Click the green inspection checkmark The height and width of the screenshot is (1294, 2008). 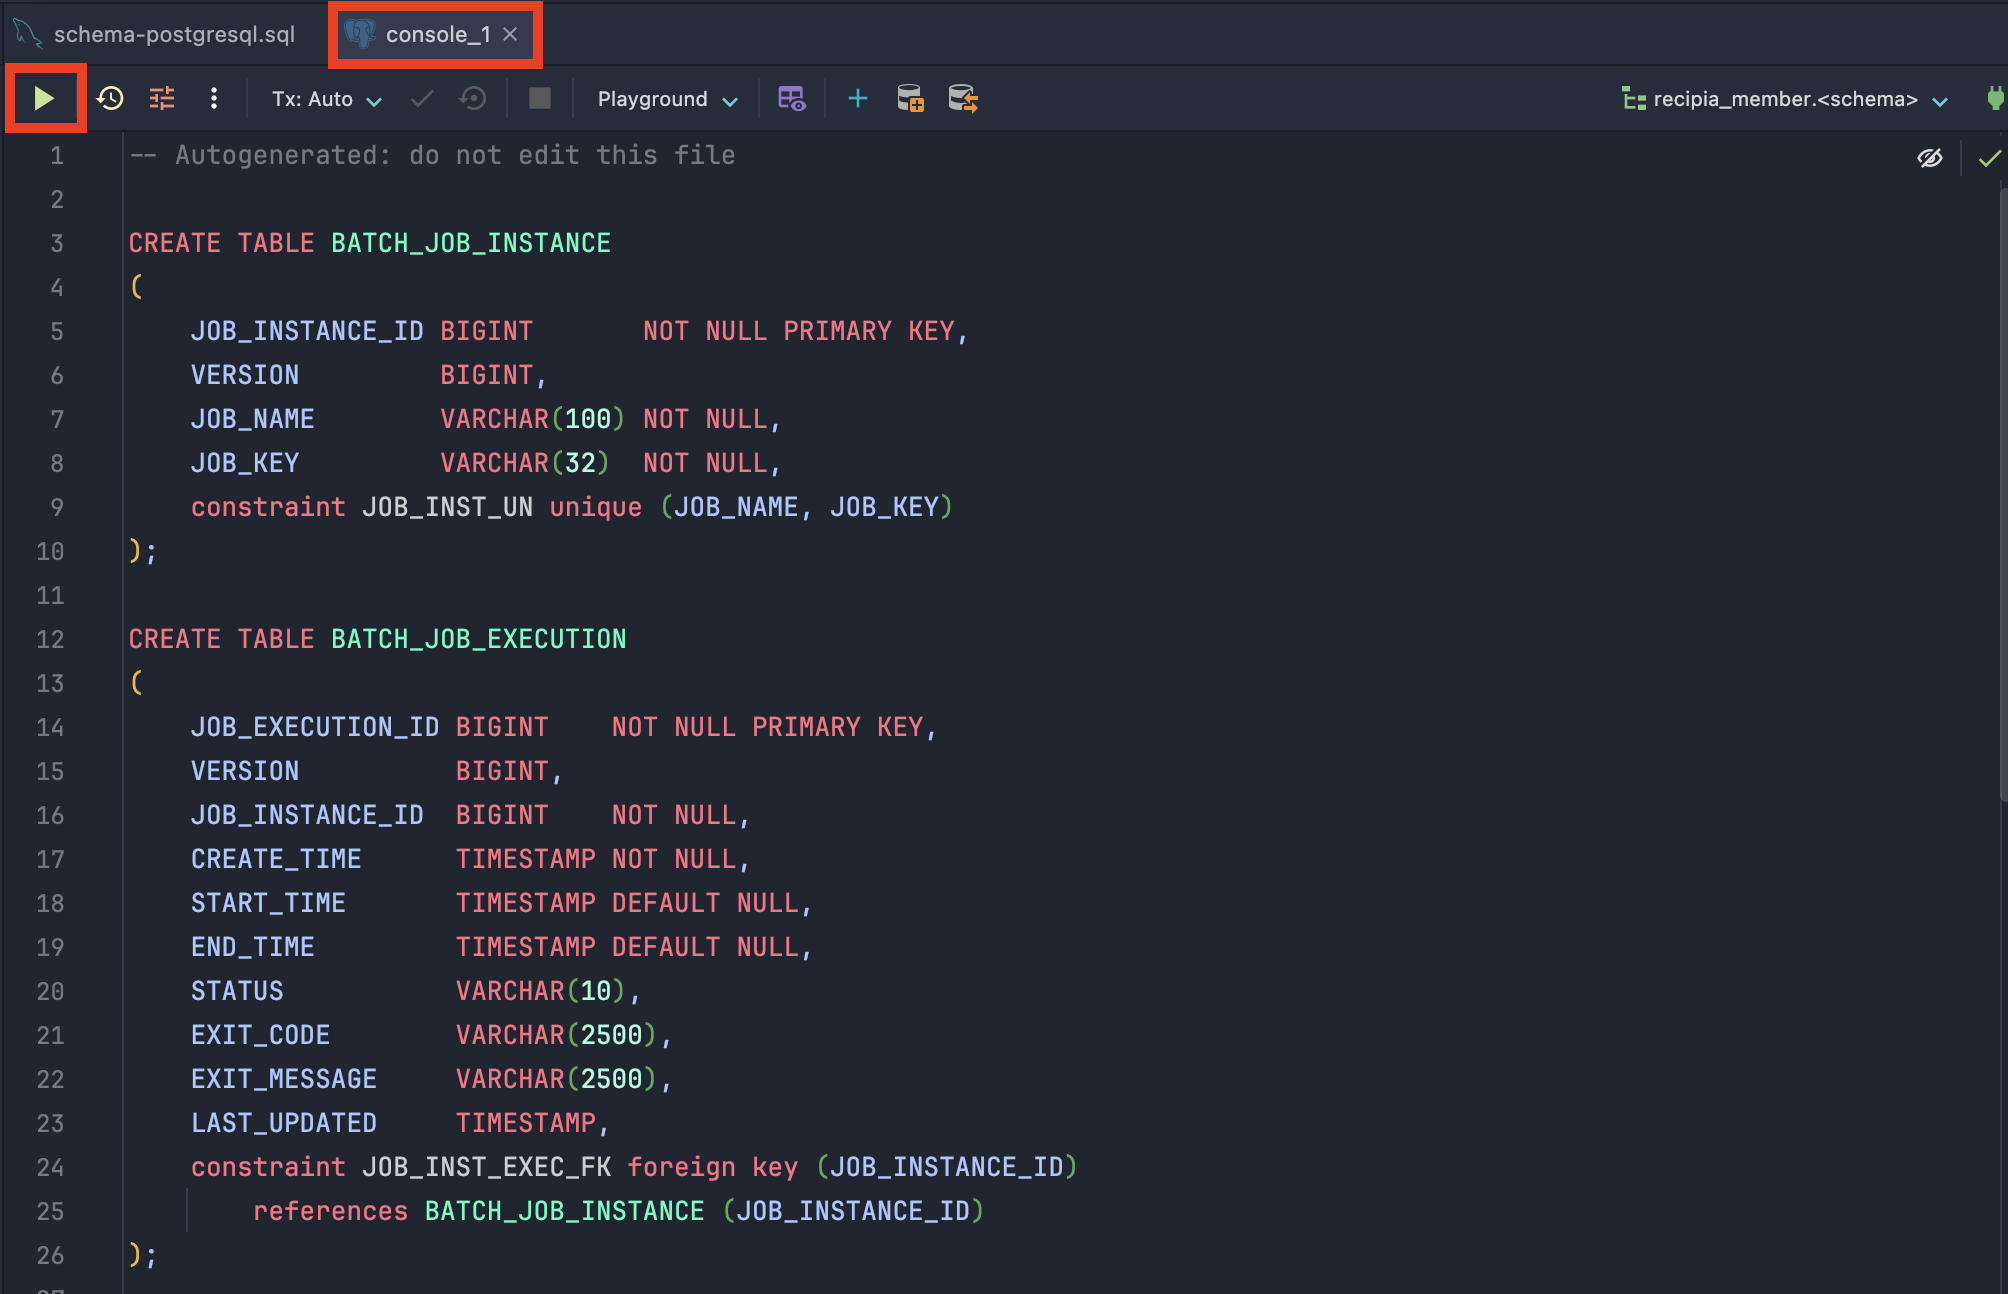click(x=1990, y=158)
